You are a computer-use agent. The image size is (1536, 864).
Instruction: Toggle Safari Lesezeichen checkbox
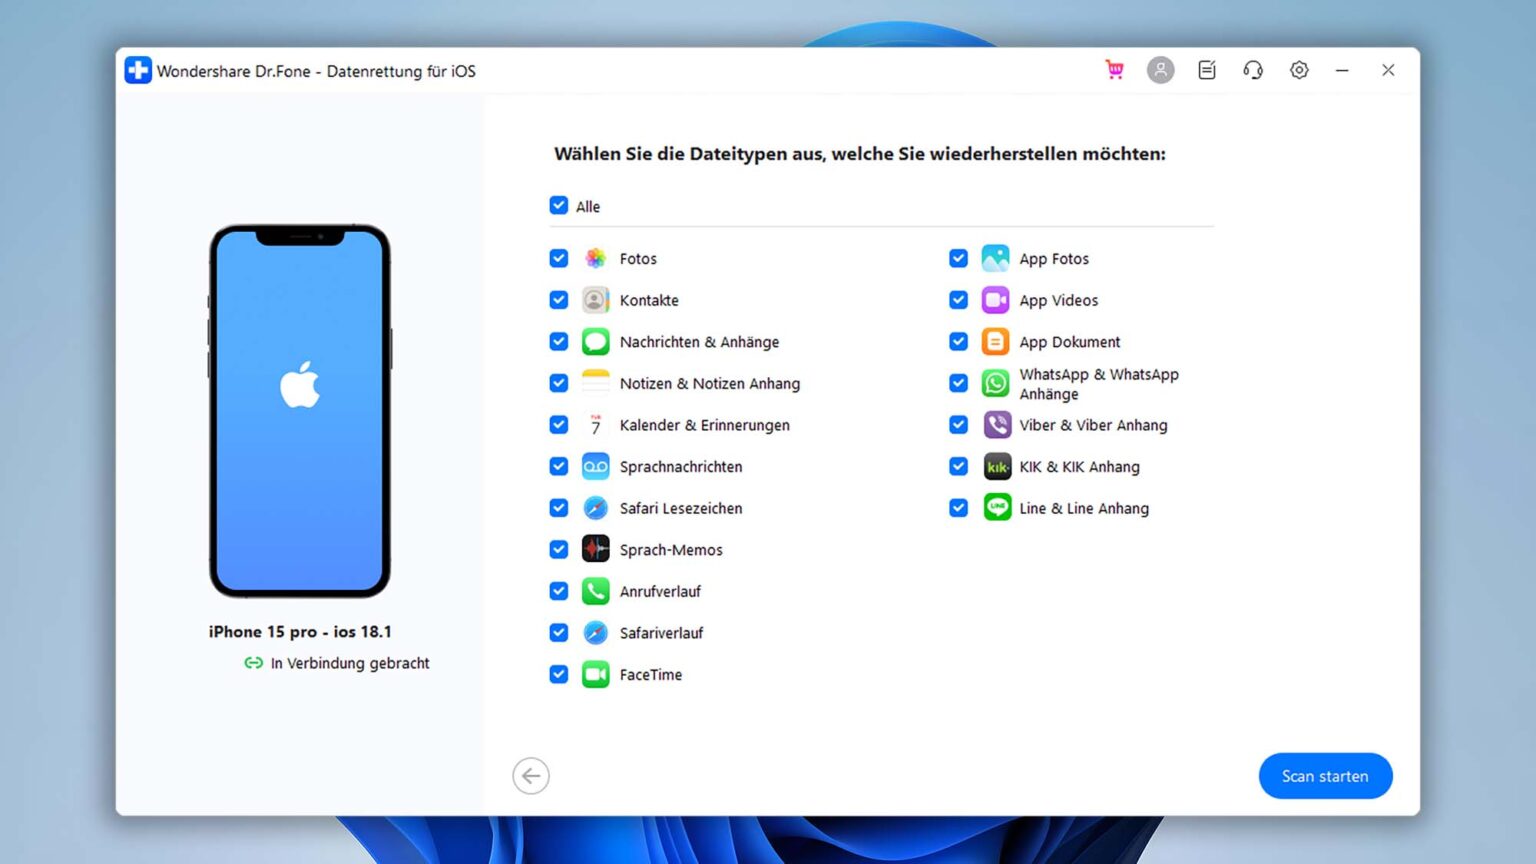click(559, 508)
